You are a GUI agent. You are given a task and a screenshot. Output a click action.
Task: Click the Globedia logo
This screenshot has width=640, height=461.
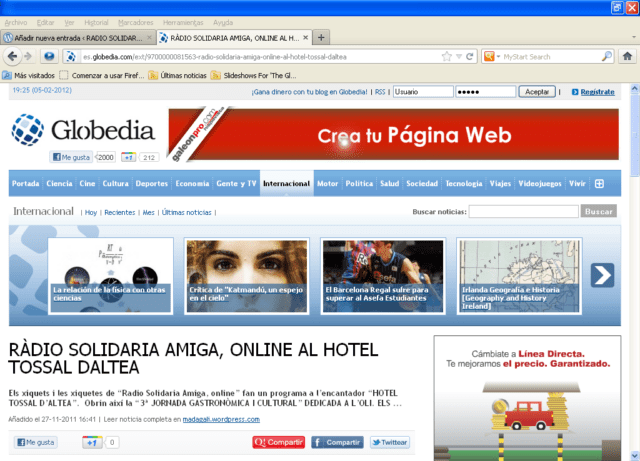(x=84, y=129)
